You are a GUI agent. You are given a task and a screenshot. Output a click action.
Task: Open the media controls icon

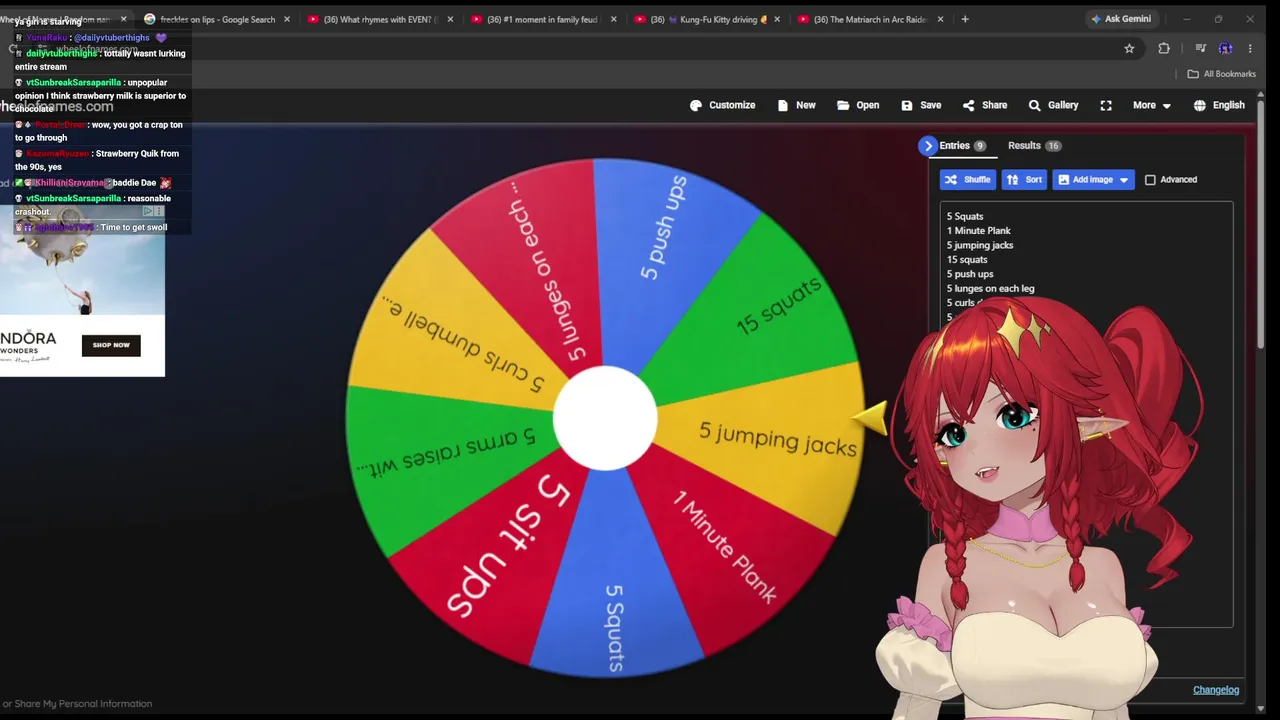point(1200,48)
